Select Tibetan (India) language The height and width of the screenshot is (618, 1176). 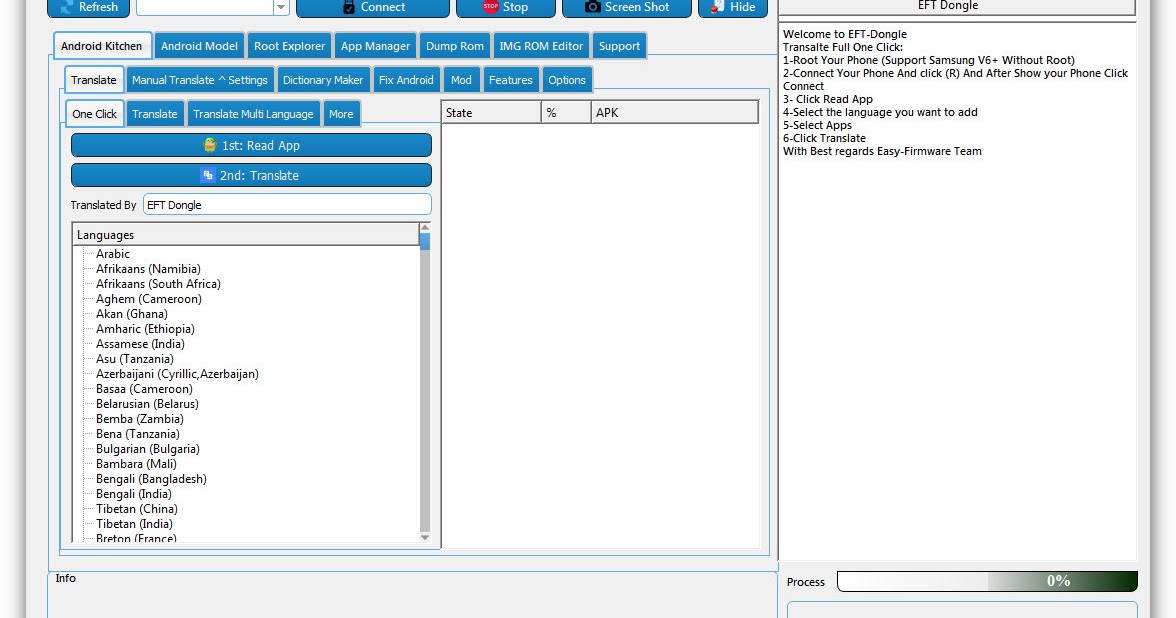pyautogui.click(x=134, y=524)
